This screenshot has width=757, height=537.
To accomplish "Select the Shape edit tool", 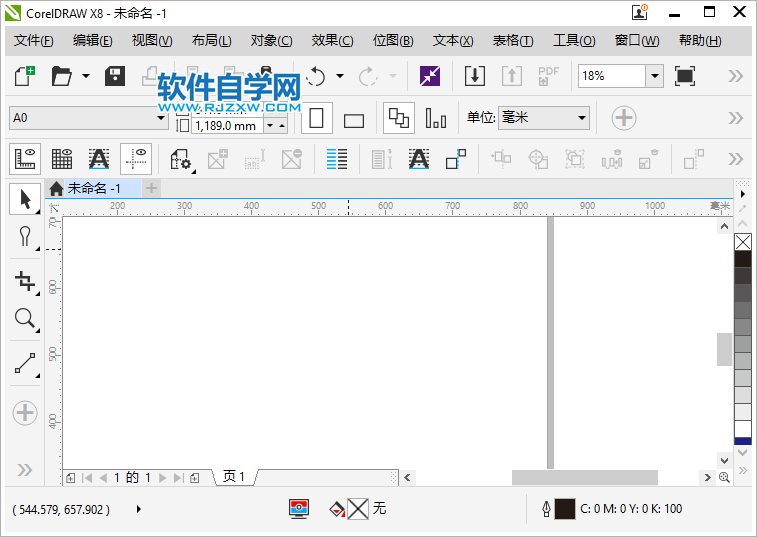I will point(25,237).
